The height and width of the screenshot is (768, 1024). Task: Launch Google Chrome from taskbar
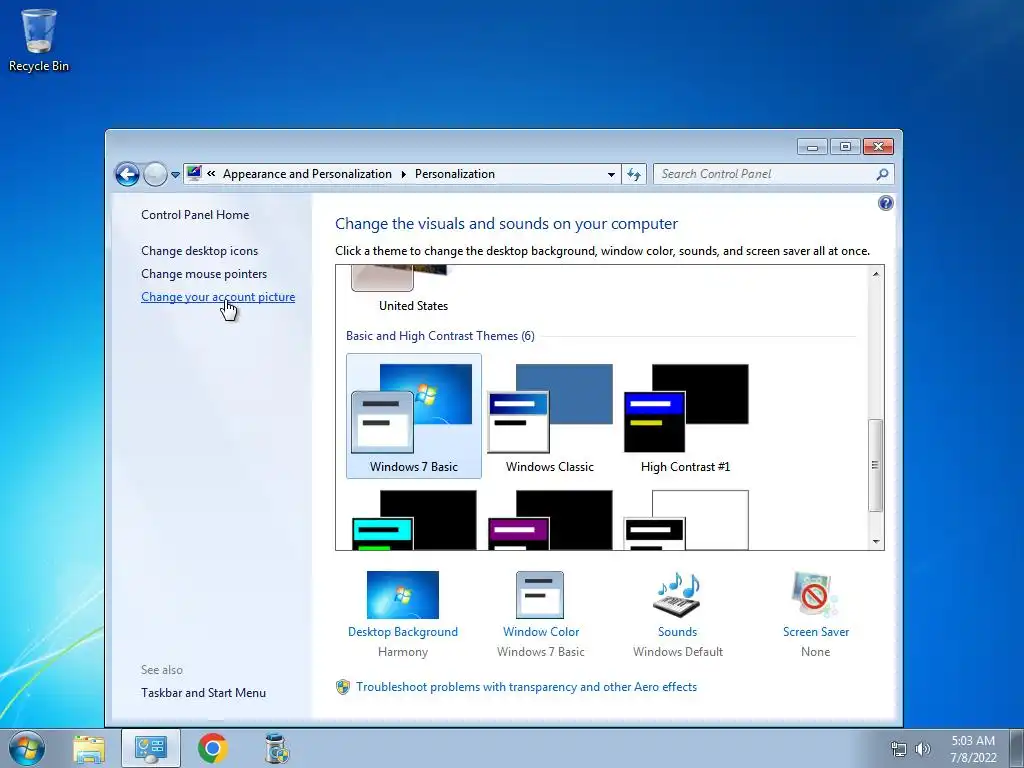coord(213,749)
